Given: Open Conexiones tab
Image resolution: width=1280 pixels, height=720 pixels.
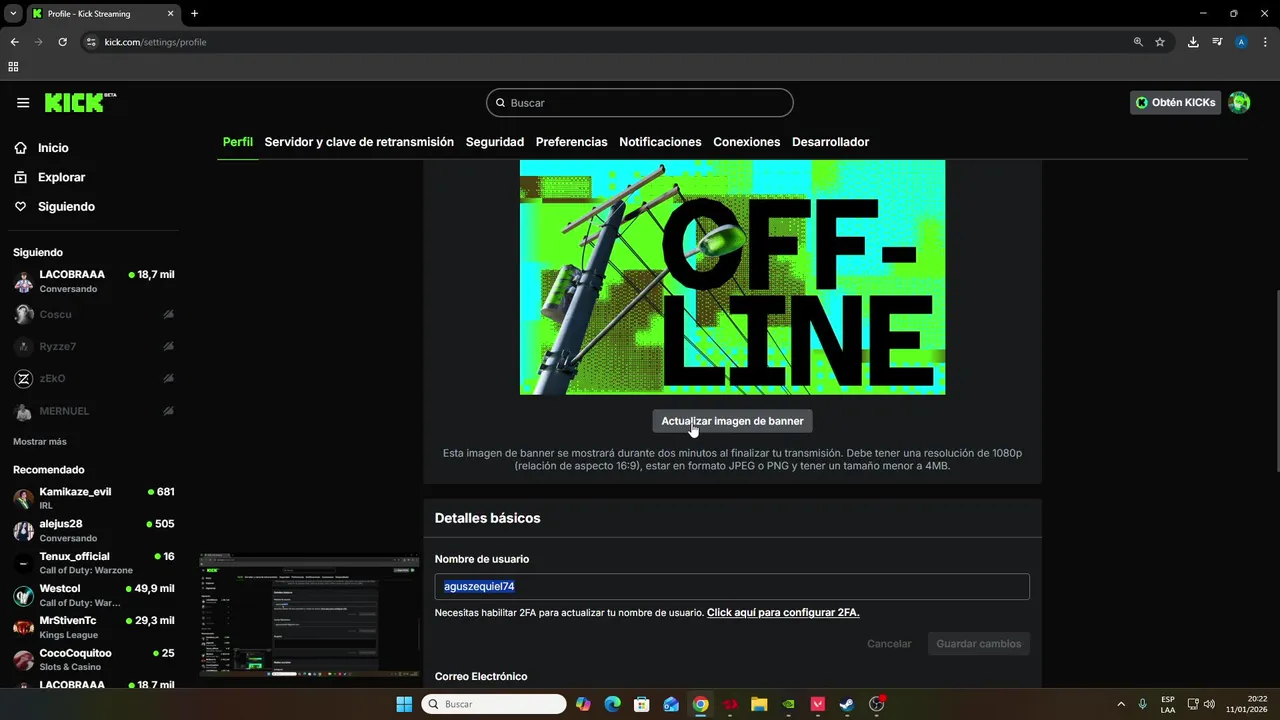Looking at the screenshot, I should pos(746,142).
